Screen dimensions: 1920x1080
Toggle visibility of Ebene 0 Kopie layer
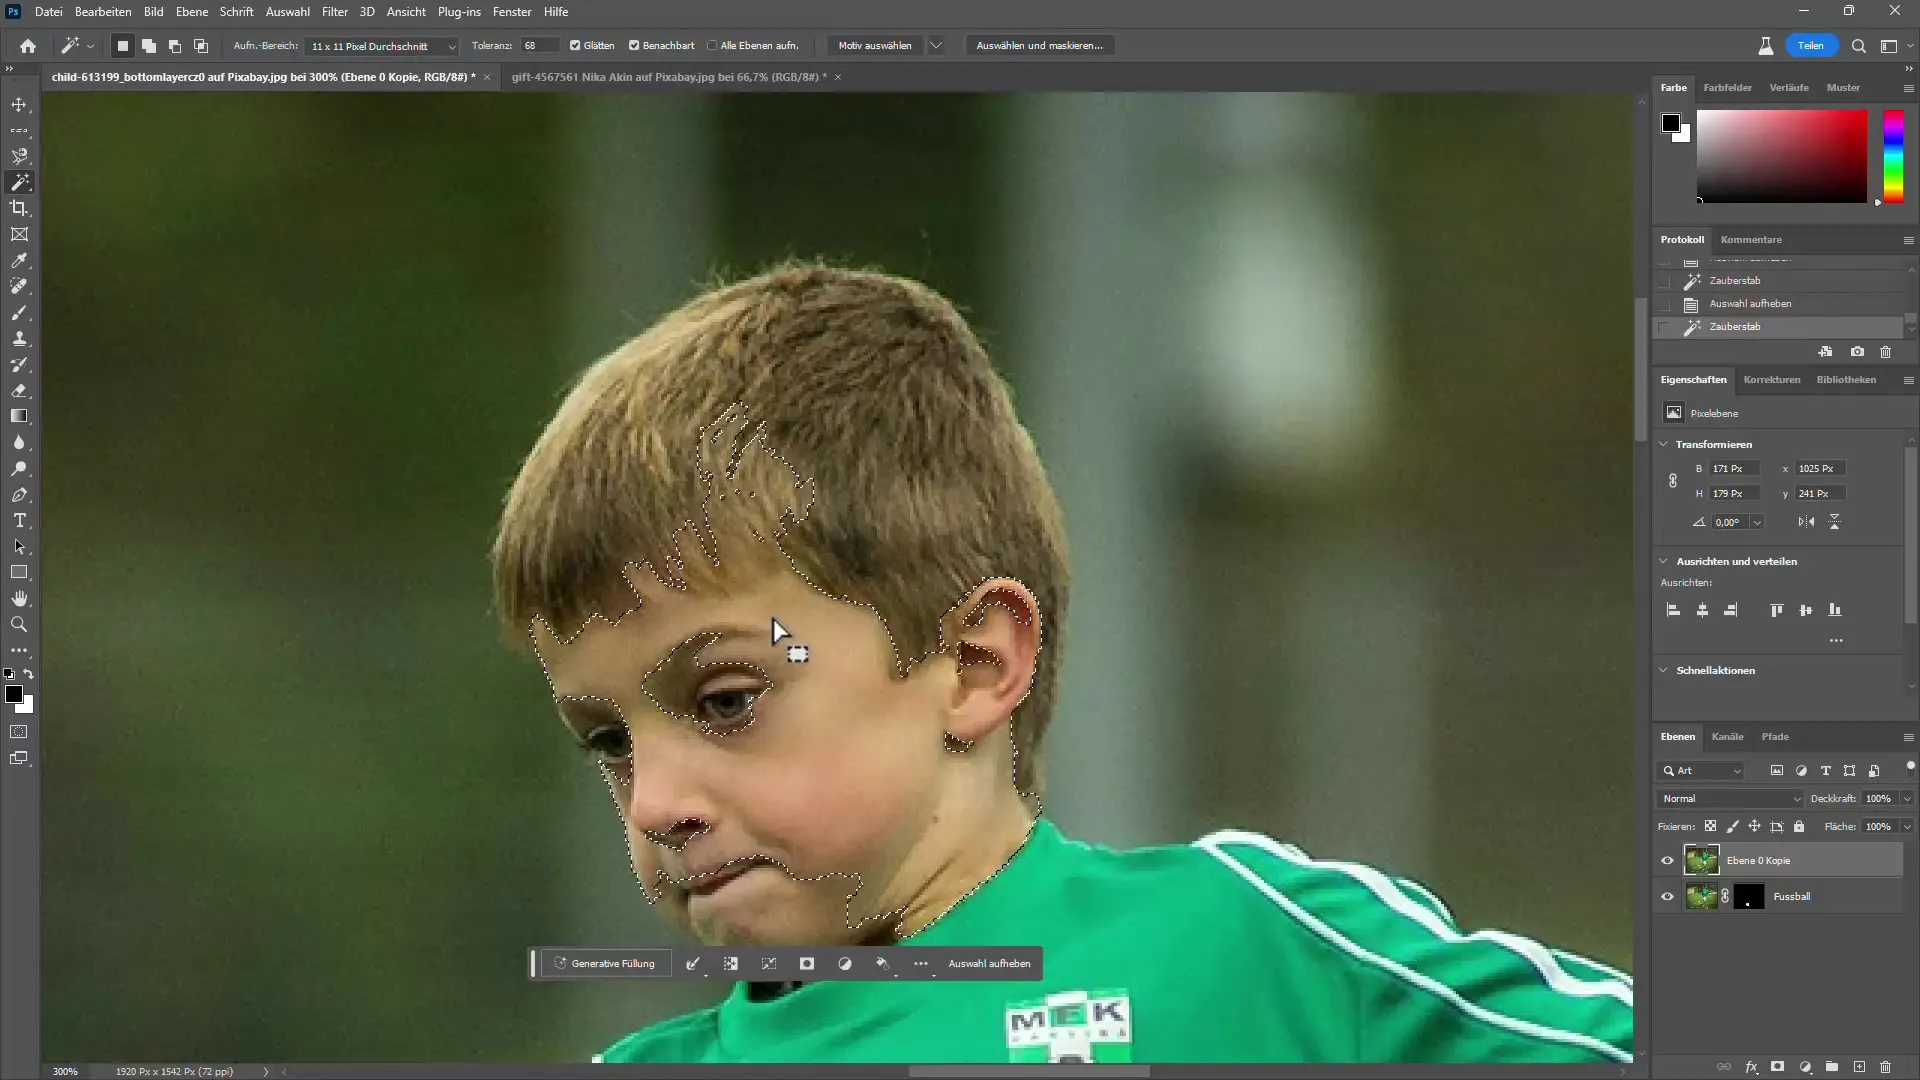[1668, 860]
